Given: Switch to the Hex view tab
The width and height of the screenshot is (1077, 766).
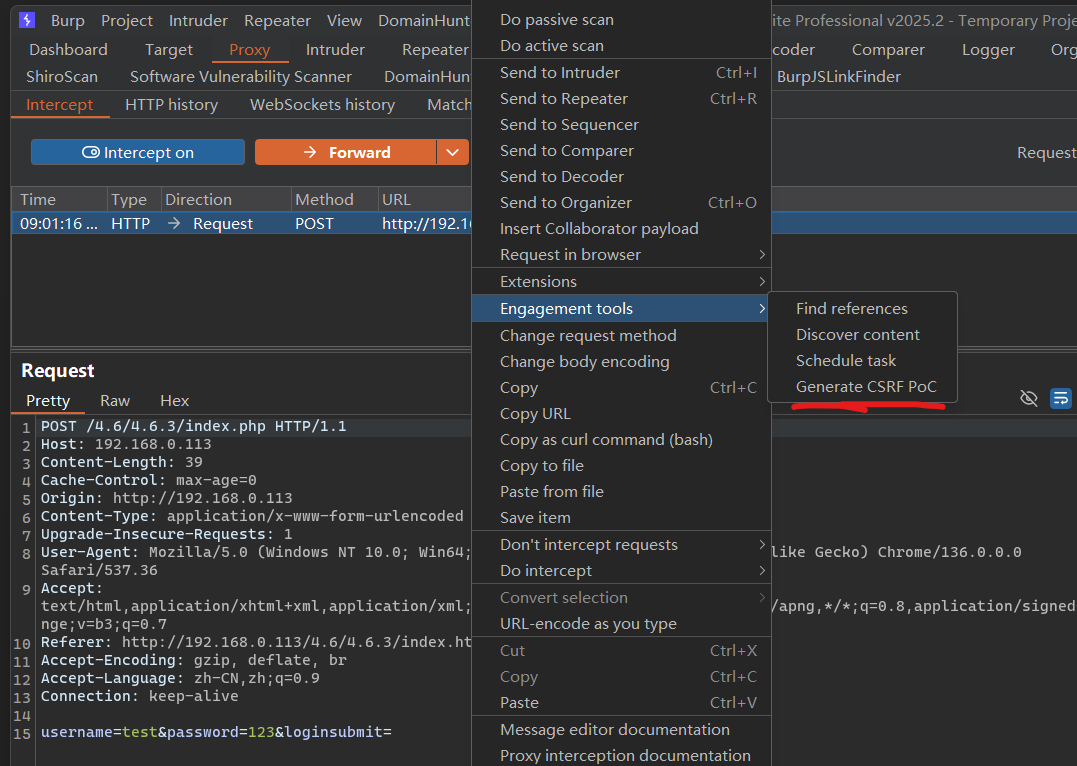Looking at the screenshot, I should (x=174, y=401).
